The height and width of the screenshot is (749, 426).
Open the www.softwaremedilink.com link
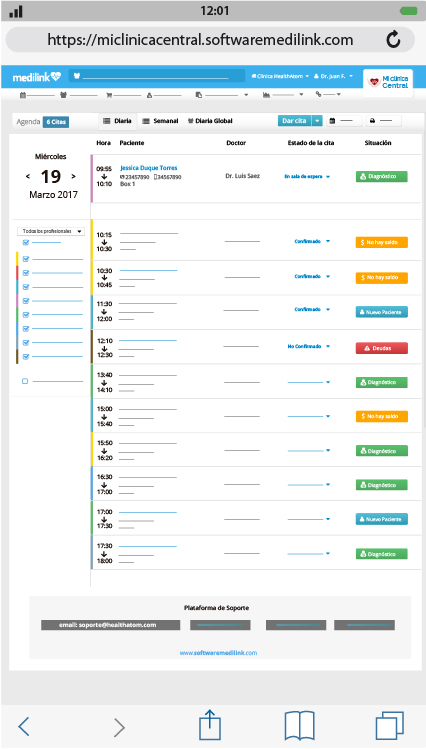pyautogui.click(x=218, y=653)
